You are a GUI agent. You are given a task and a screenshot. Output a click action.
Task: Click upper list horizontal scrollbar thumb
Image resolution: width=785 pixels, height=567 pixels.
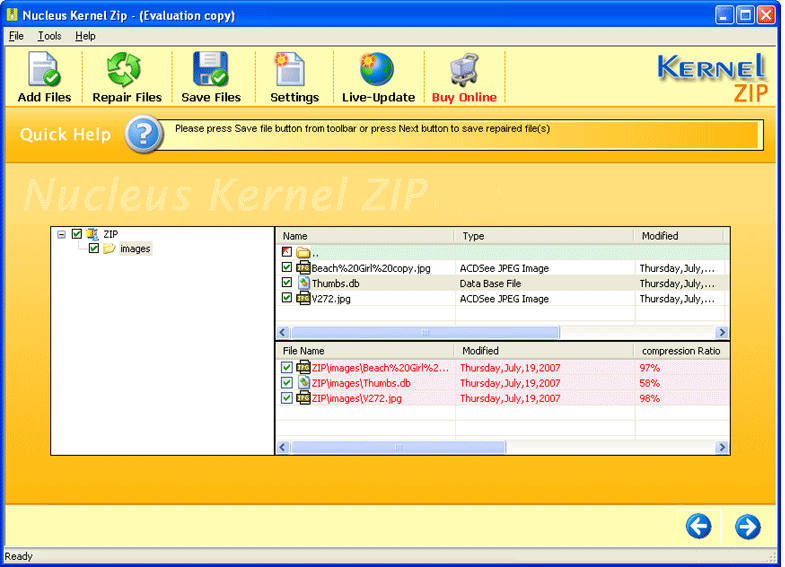[x=425, y=332]
